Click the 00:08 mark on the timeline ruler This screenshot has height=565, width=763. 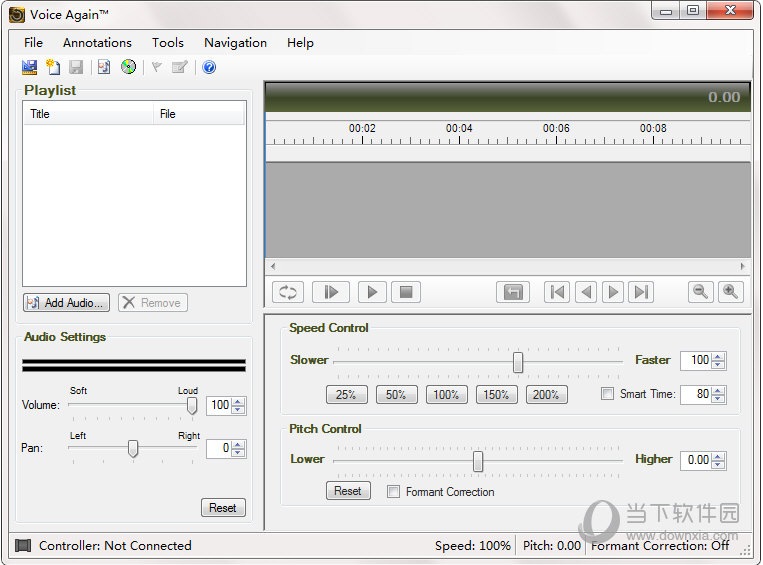(x=653, y=128)
